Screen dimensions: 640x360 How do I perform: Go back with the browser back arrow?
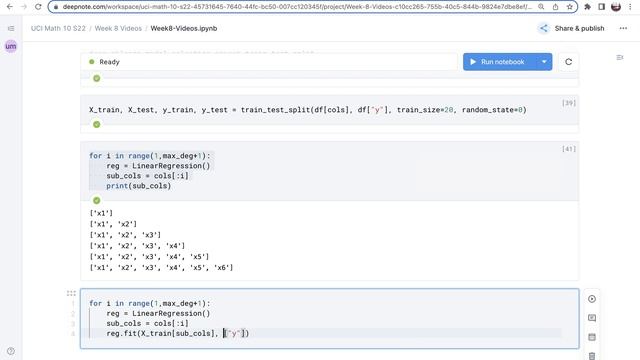click(9, 7)
